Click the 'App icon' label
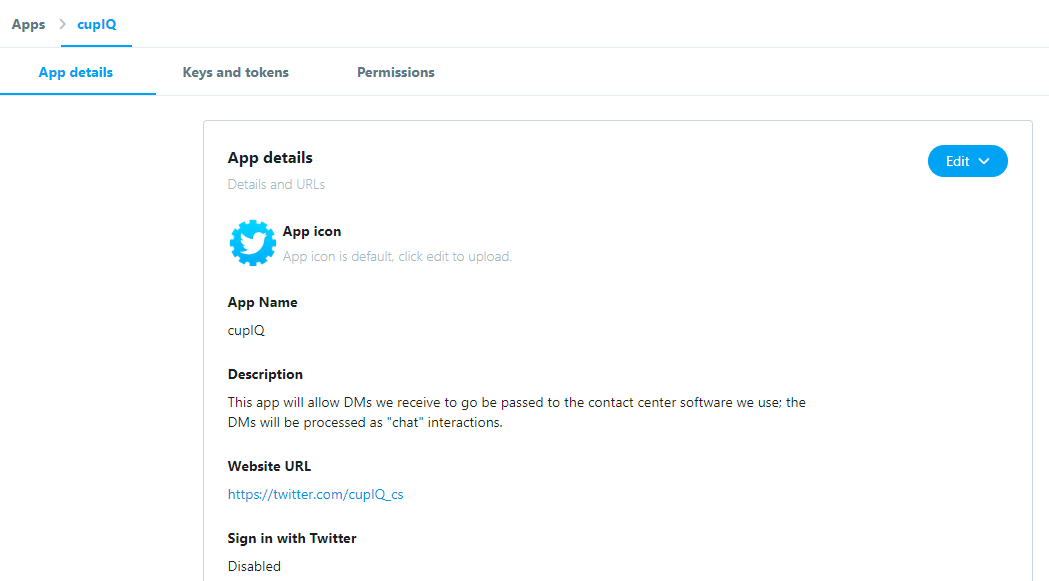This screenshot has height=581, width=1049. (x=312, y=232)
